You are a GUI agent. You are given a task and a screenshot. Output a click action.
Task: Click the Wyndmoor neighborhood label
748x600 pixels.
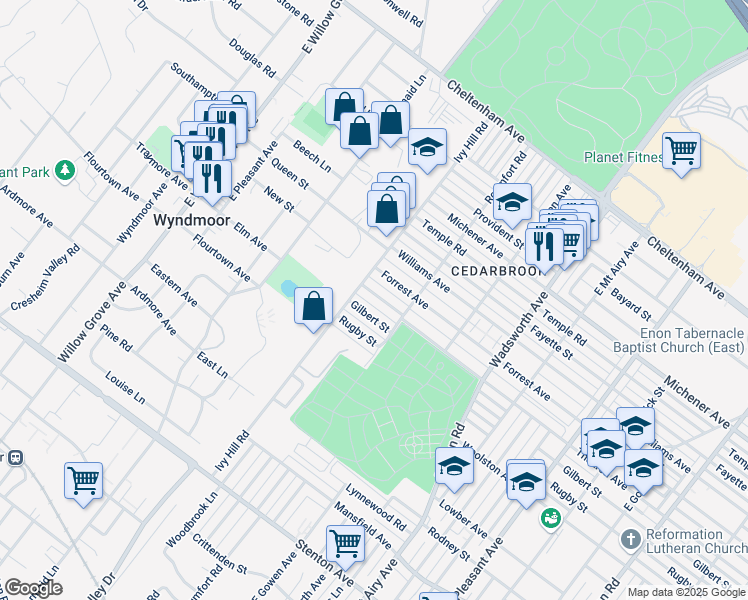(192, 220)
